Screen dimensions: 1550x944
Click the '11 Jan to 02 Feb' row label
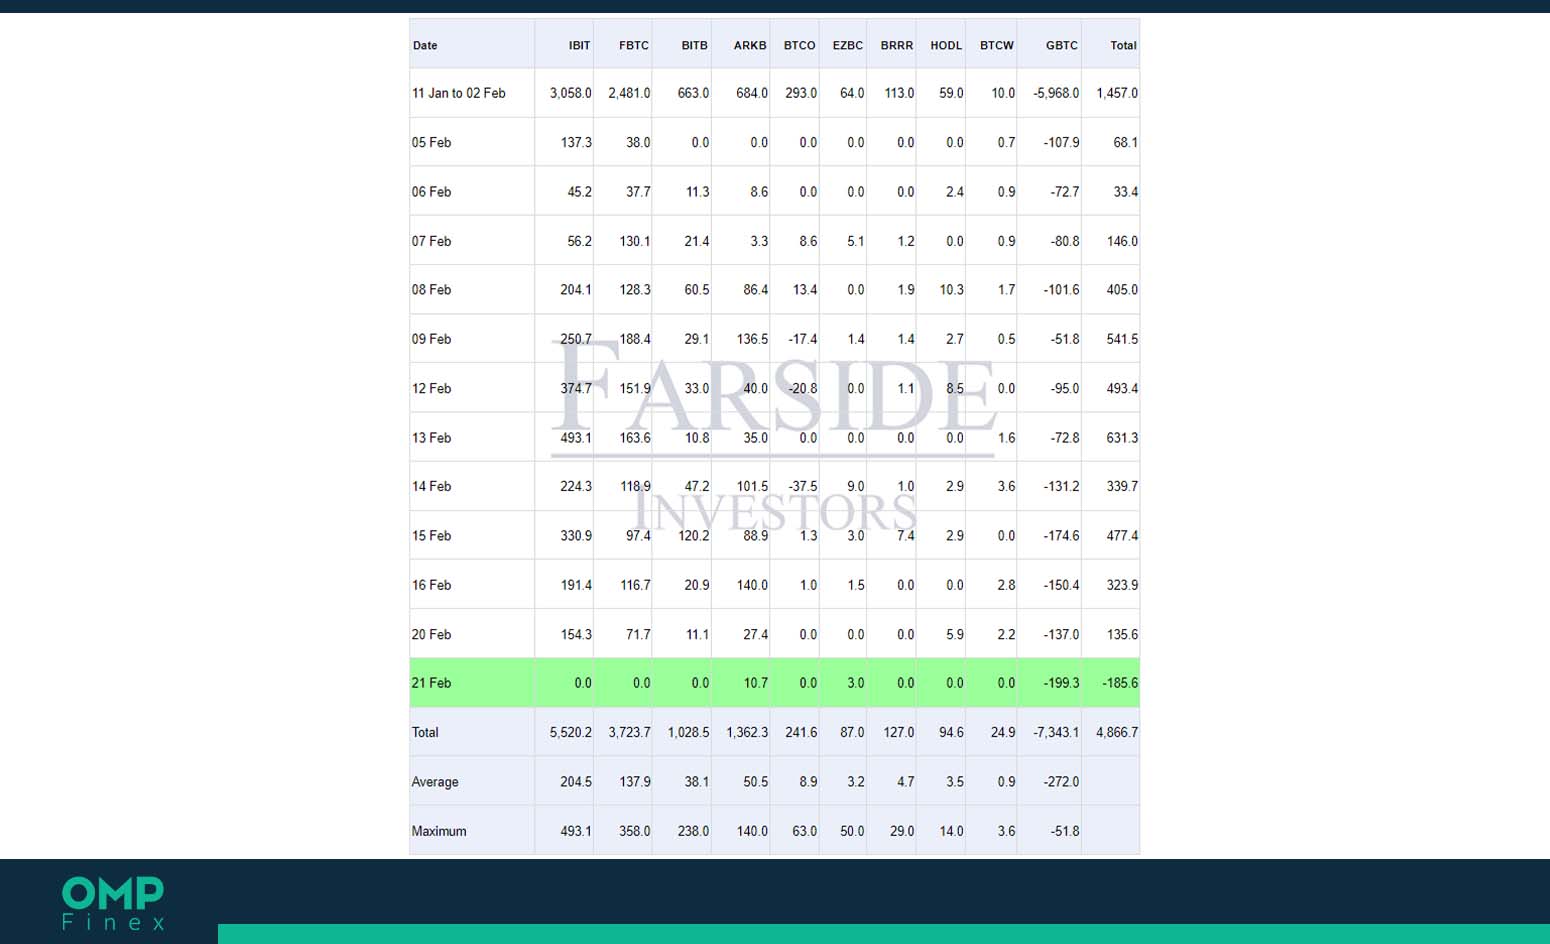pos(459,93)
